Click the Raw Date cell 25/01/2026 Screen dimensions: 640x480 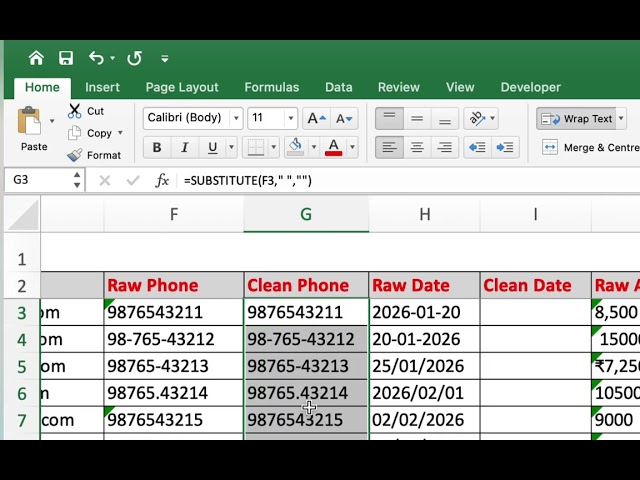pos(424,366)
